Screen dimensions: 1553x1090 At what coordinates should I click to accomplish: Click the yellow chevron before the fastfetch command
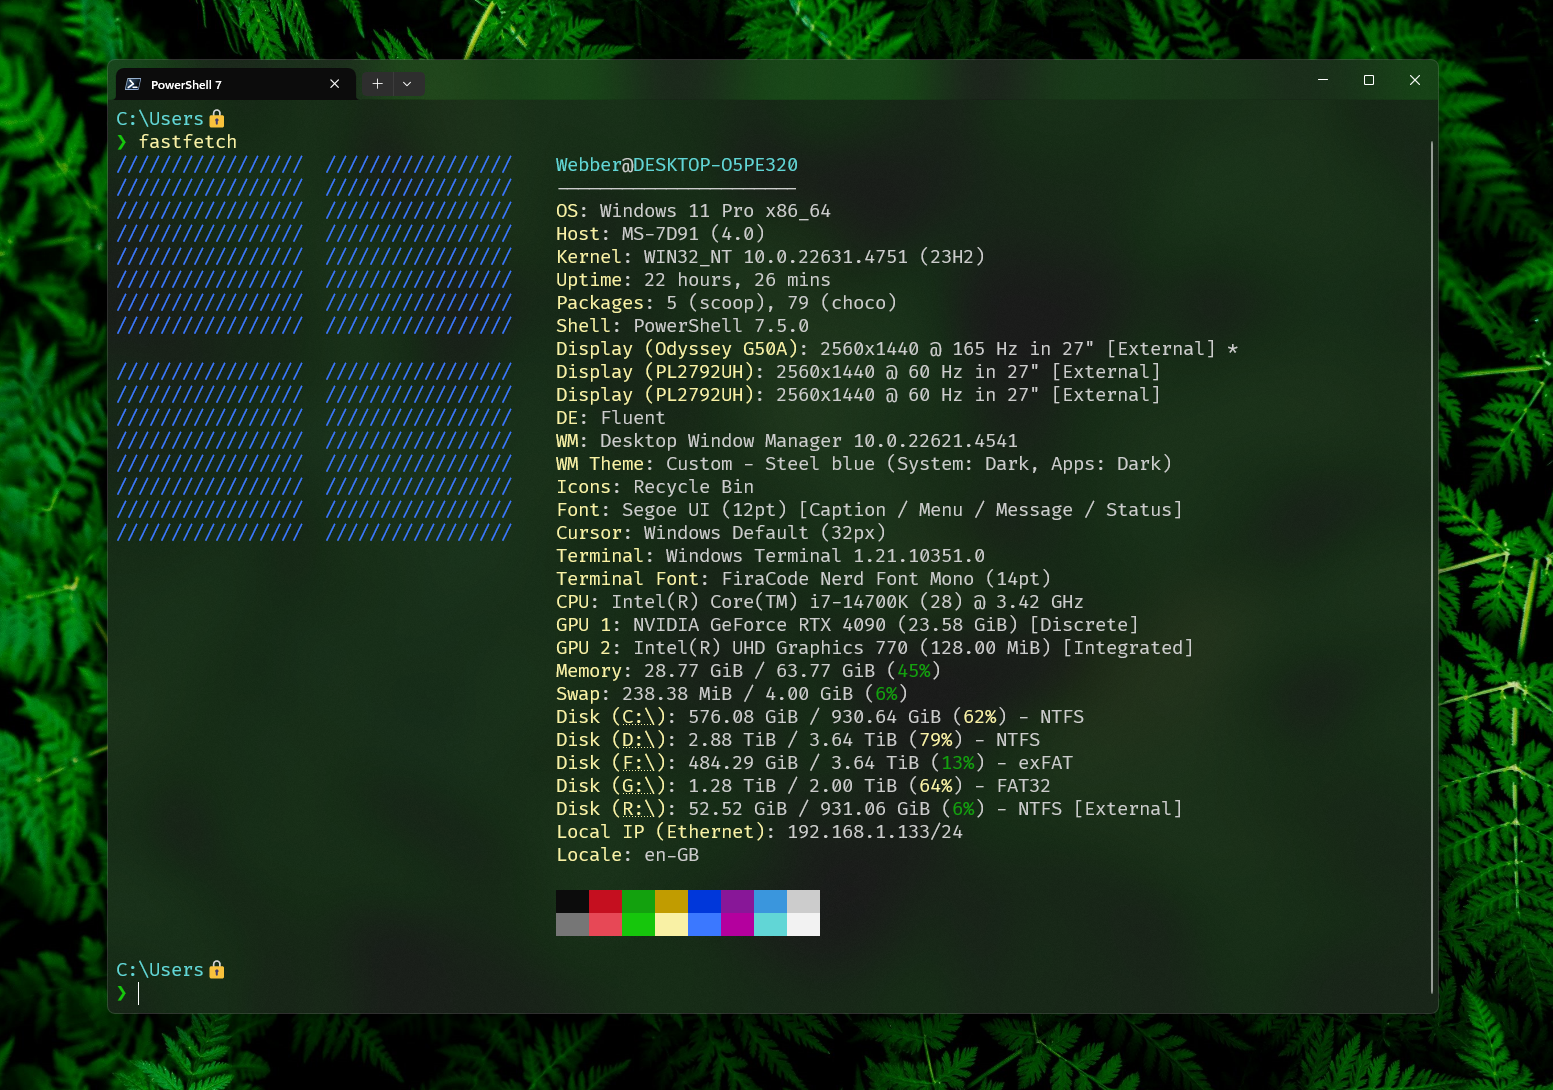(x=122, y=142)
